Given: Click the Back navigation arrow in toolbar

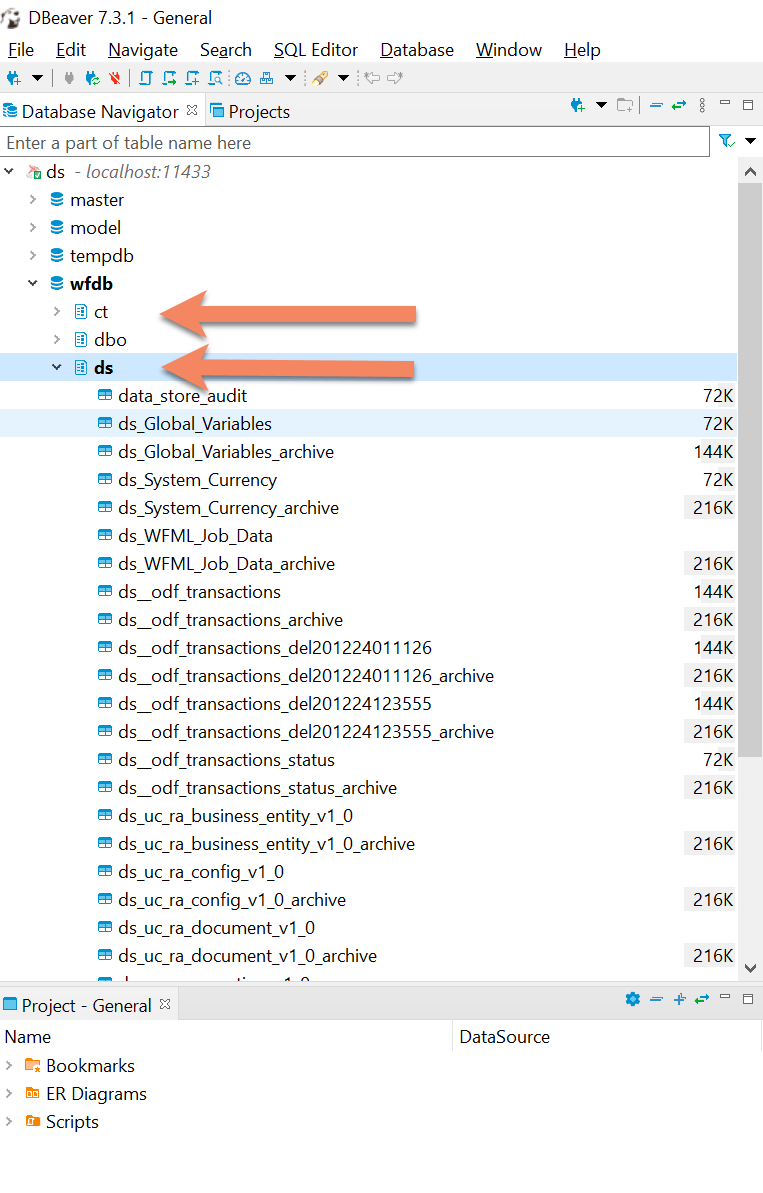Looking at the screenshot, I should click(372, 78).
